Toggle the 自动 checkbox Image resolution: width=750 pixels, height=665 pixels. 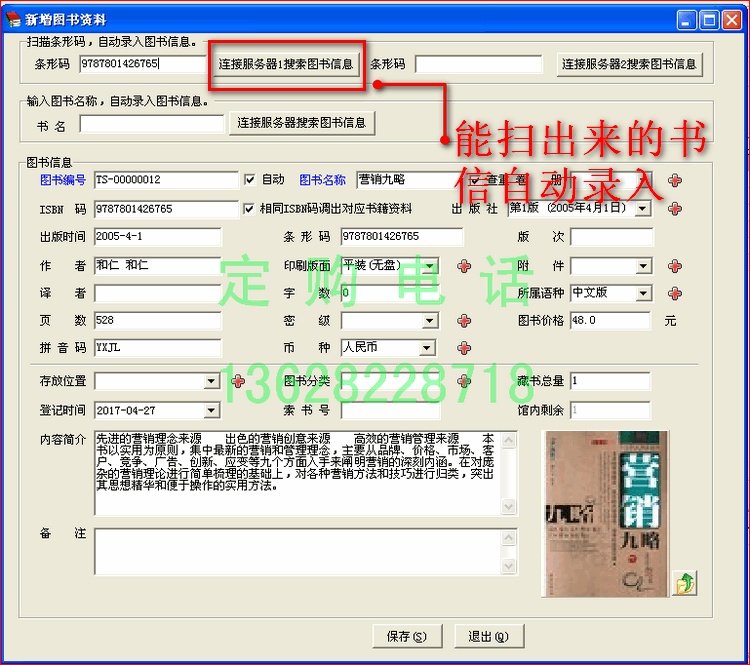249,180
